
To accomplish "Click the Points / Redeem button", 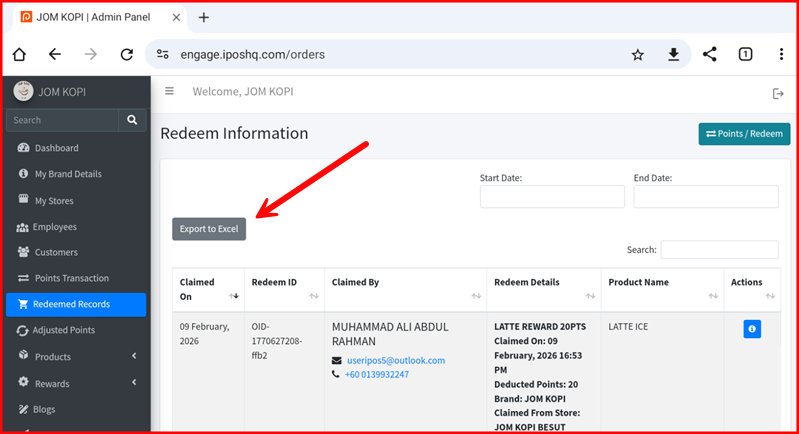I will point(743,134).
